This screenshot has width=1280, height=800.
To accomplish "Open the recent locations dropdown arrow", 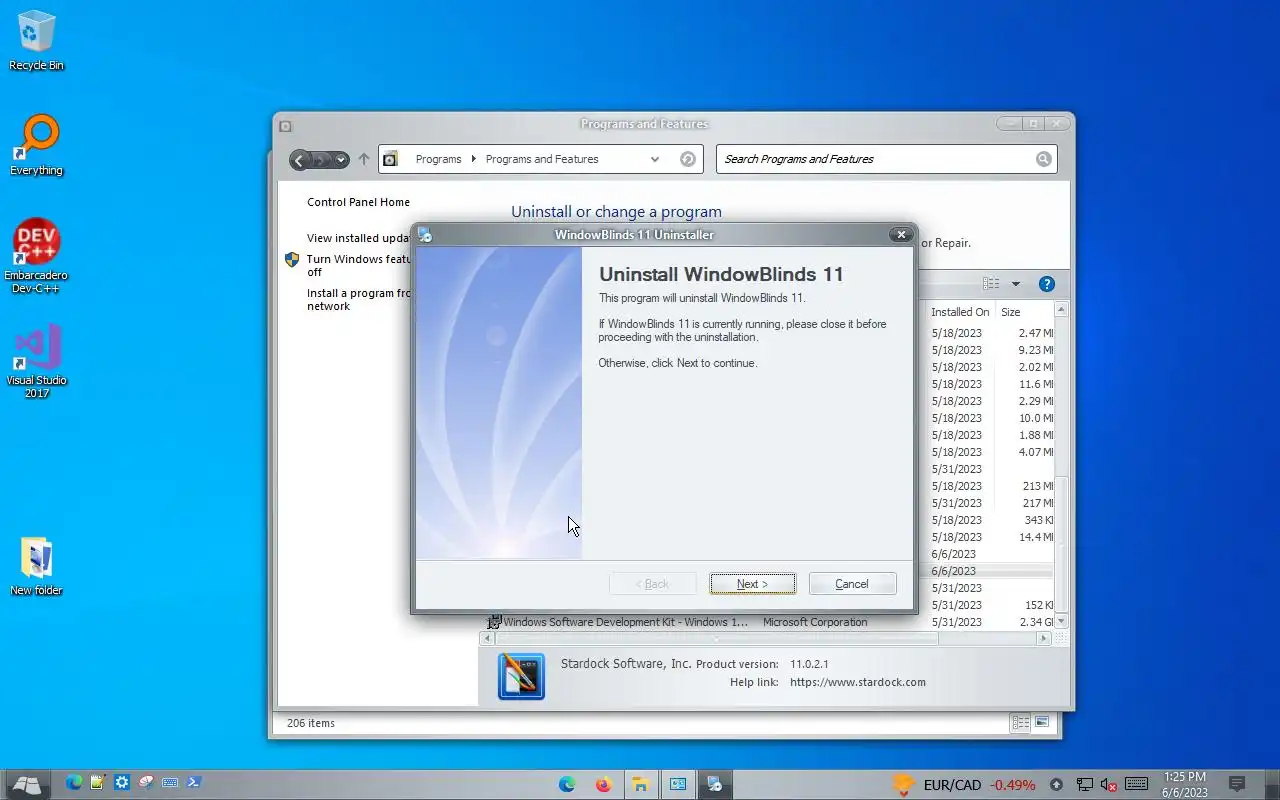I will pos(342,160).
